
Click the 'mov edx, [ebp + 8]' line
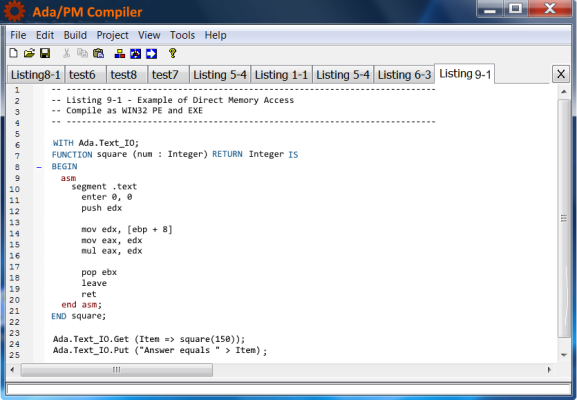click(x=127, y=230)
